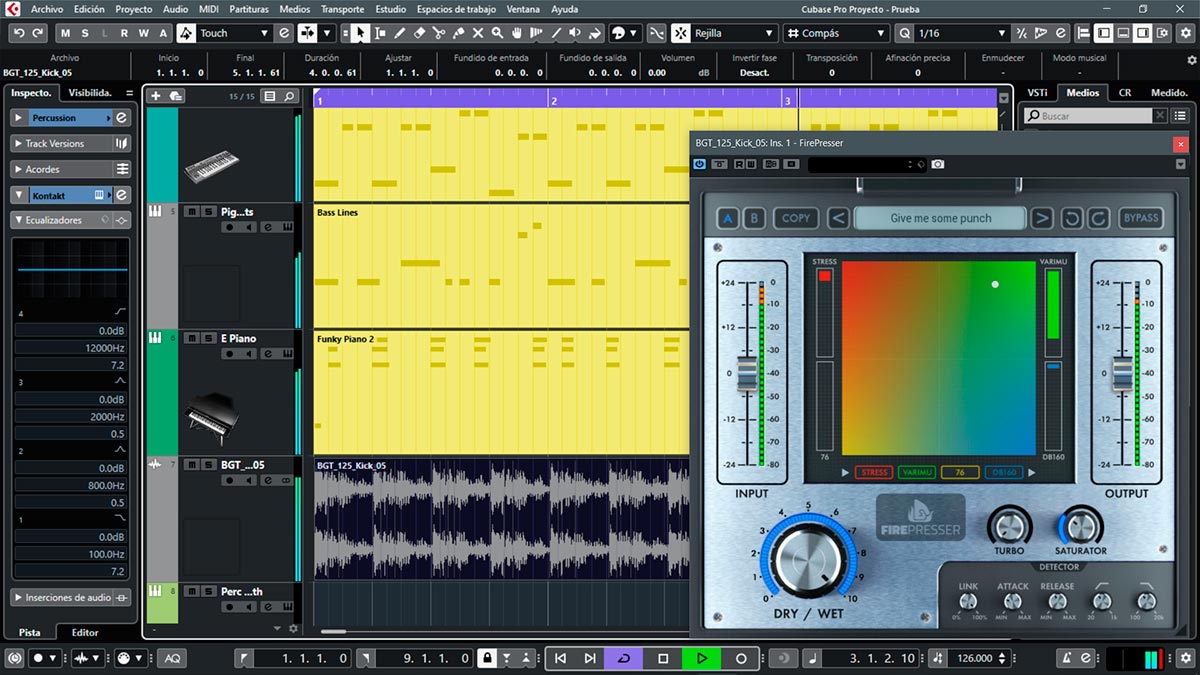Go to the previous marker transport button
This screenshot has width=1200, height=675.
560,658
